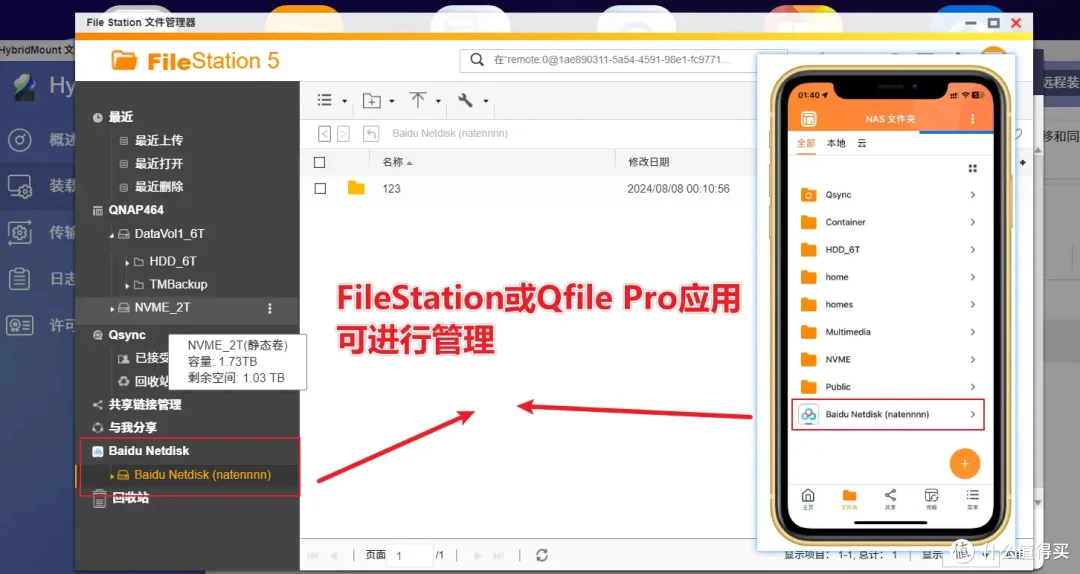The height and width of the screenshot is (574, 1080).
Task: Expand the TMBackup folder
Action: point(127,285)
